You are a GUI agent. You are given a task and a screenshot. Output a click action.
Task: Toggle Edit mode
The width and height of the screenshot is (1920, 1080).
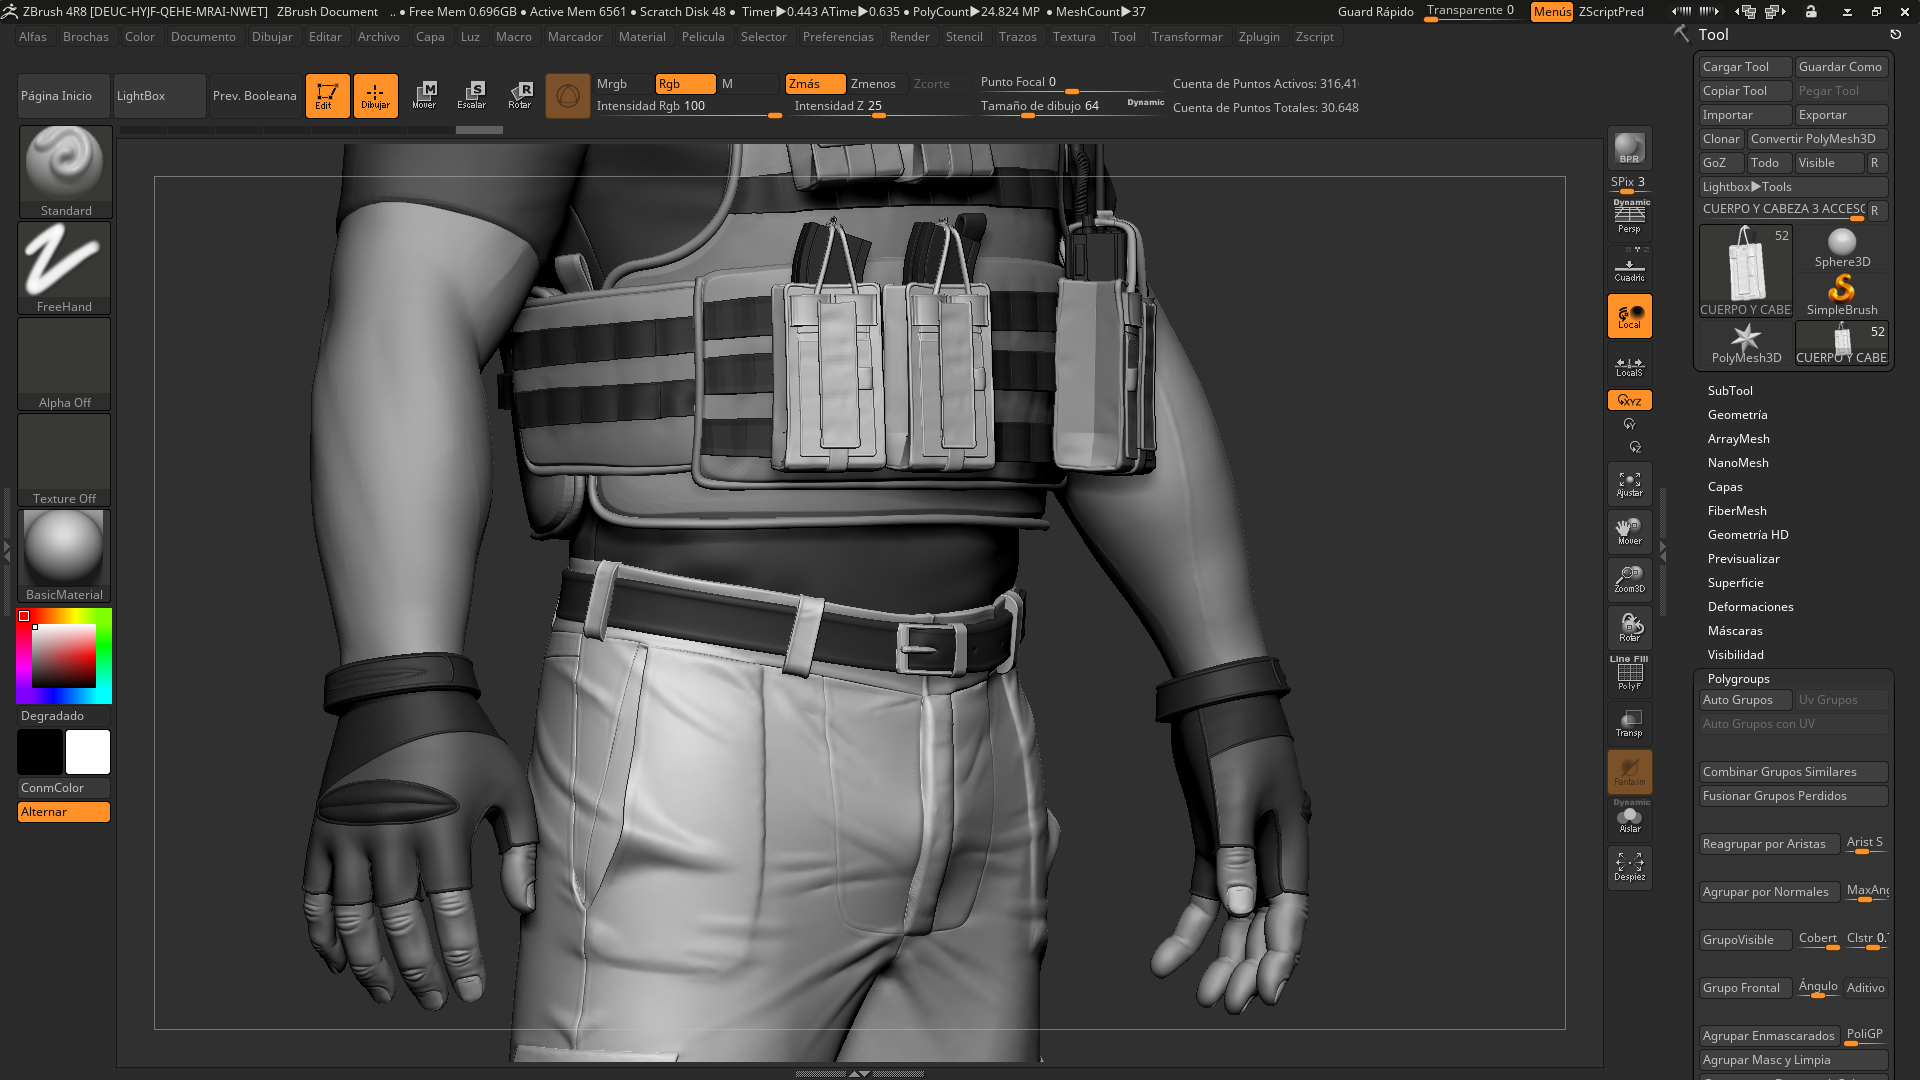pos(328,95)
